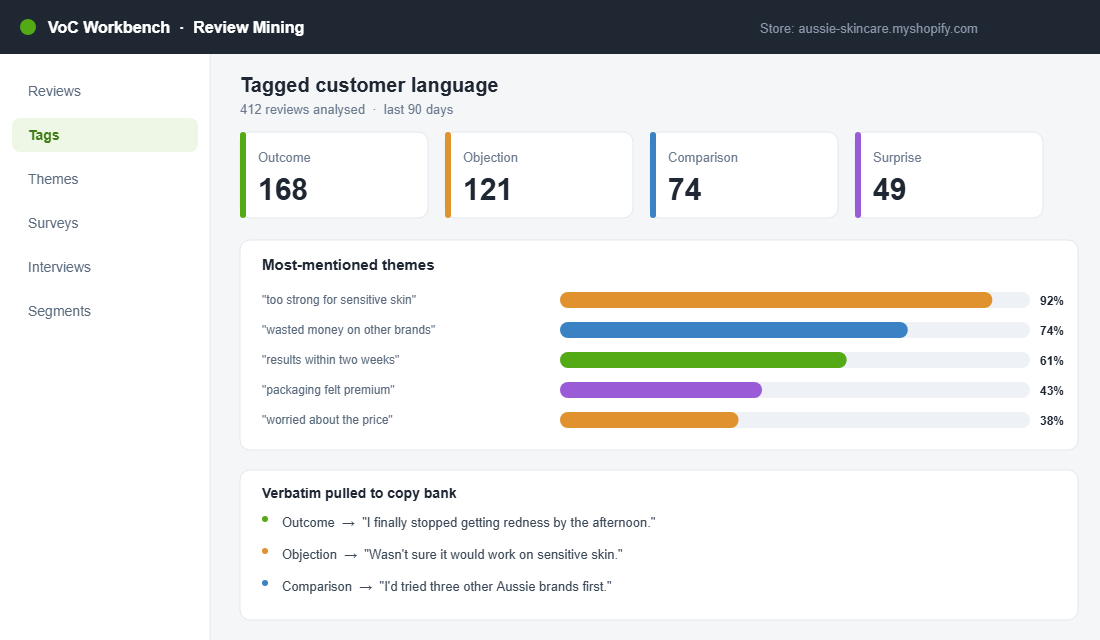
Task: Select the Tags sidebar item
Action: click(x=105, y=135)
